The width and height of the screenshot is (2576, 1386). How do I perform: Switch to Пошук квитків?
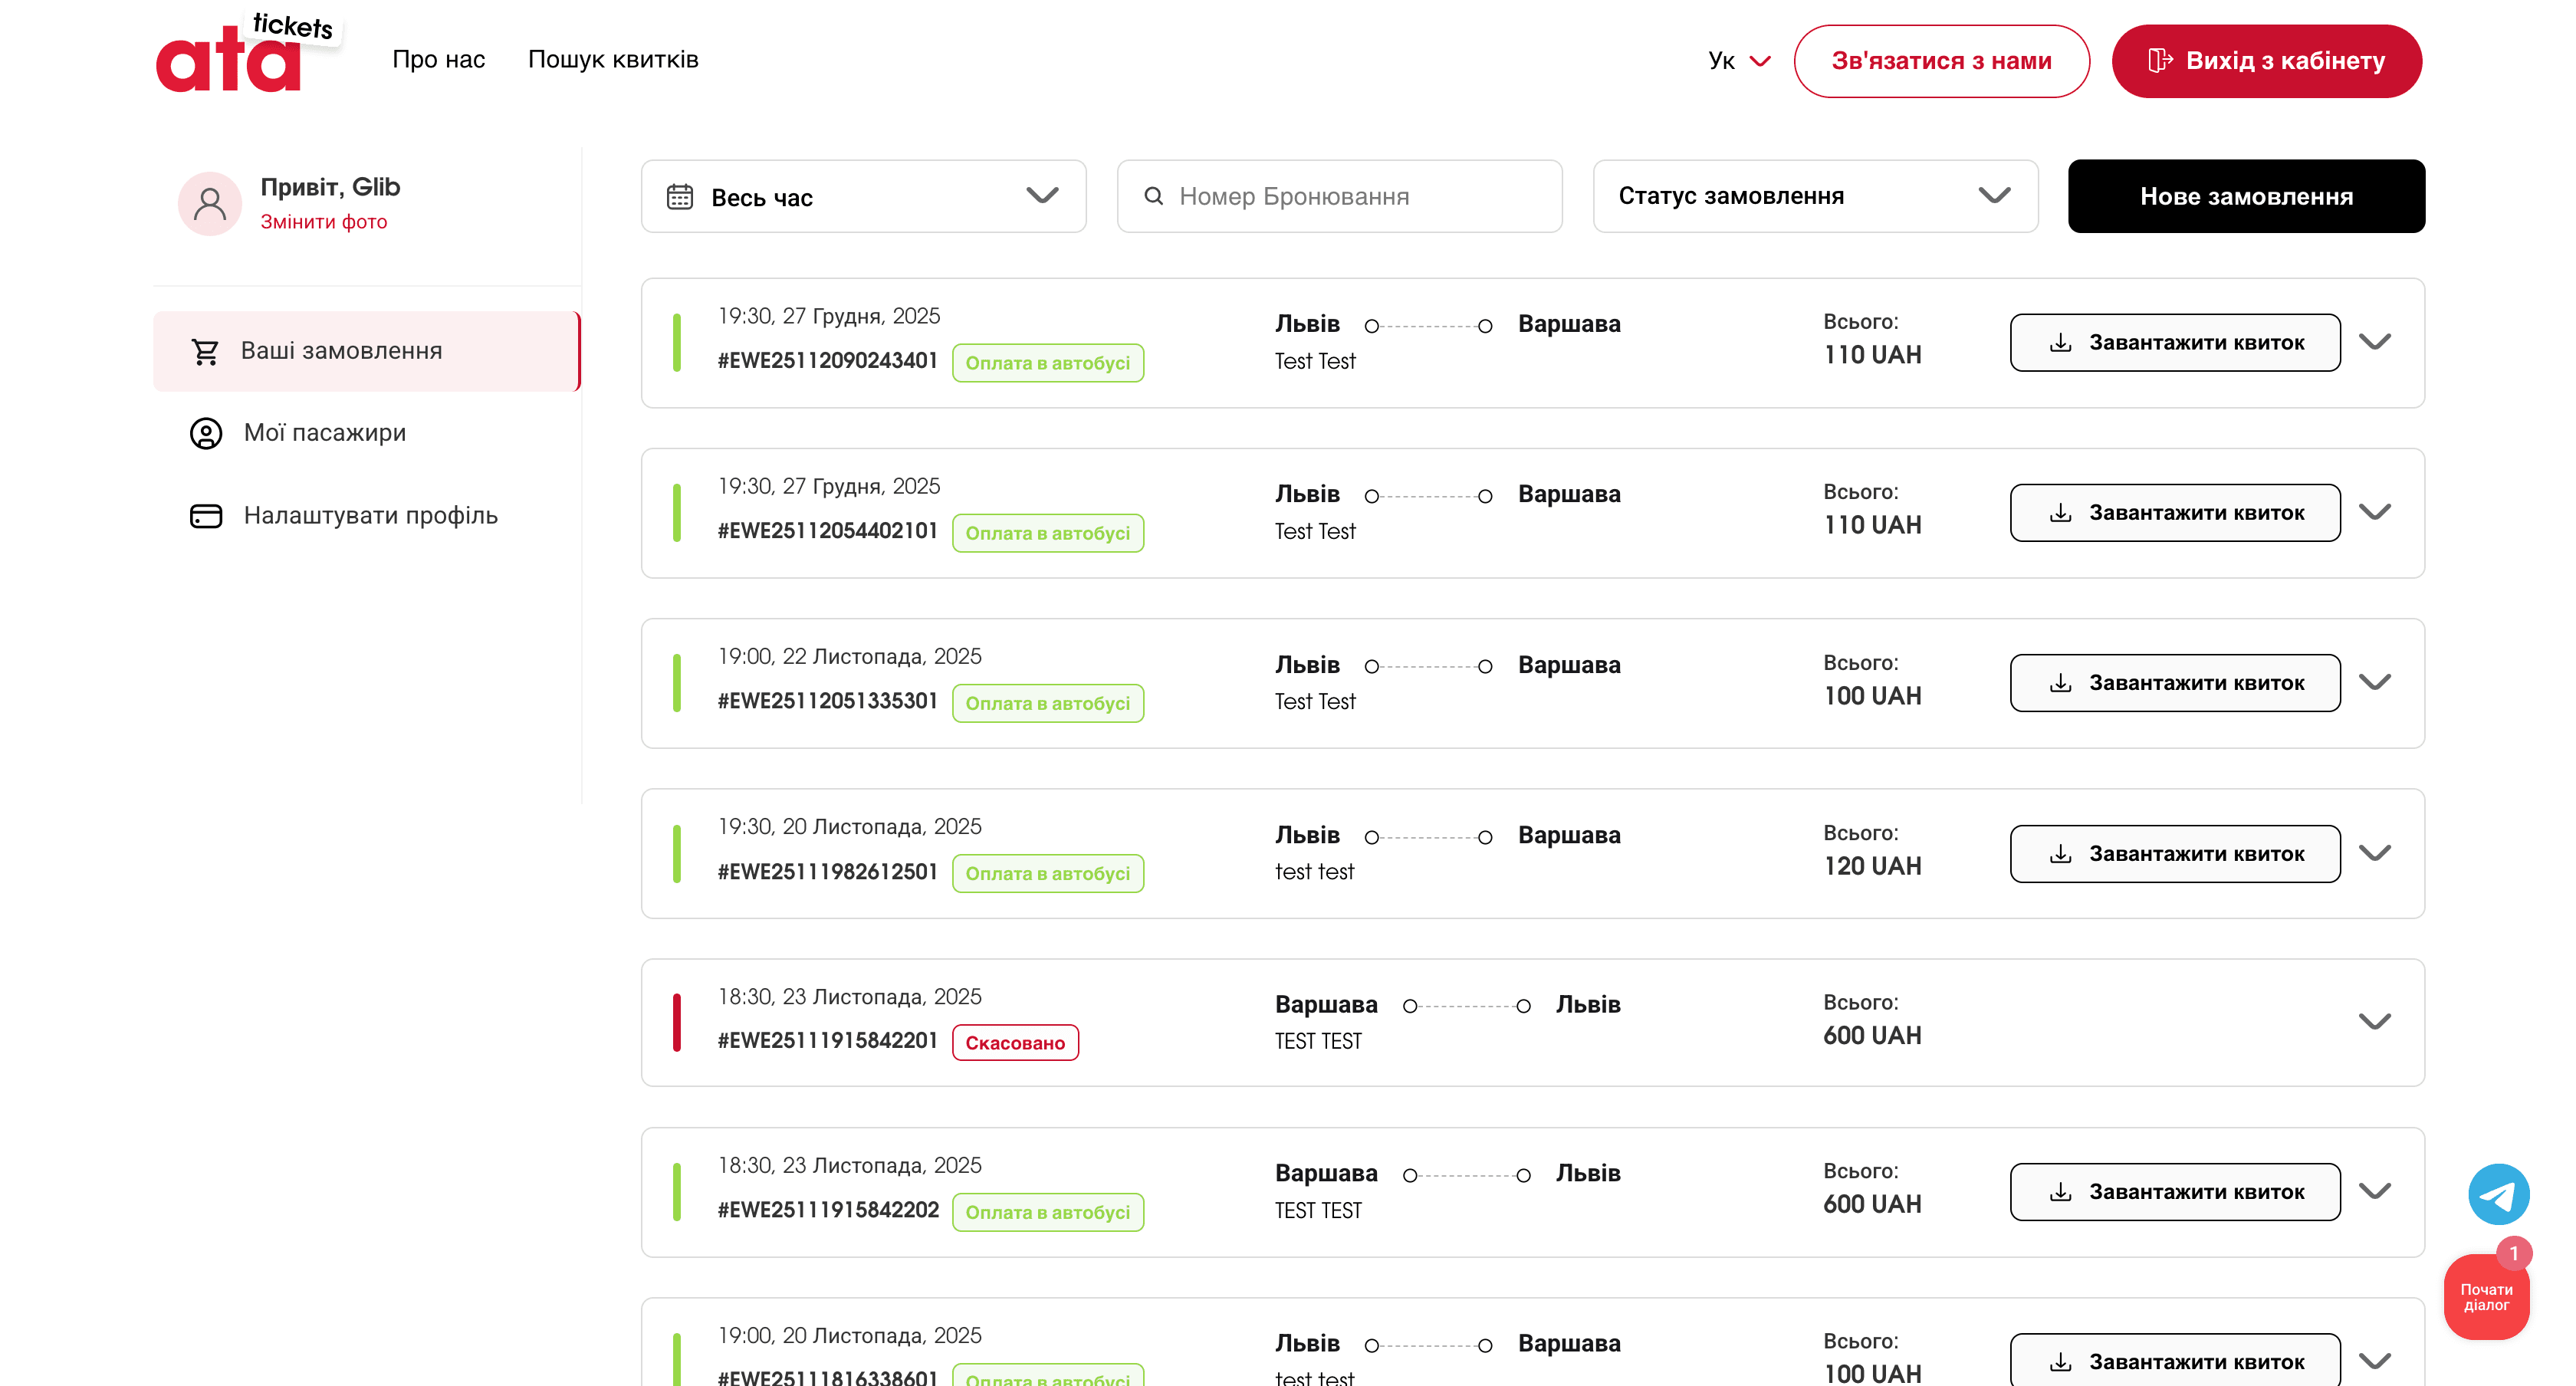(x=613, y=60)
